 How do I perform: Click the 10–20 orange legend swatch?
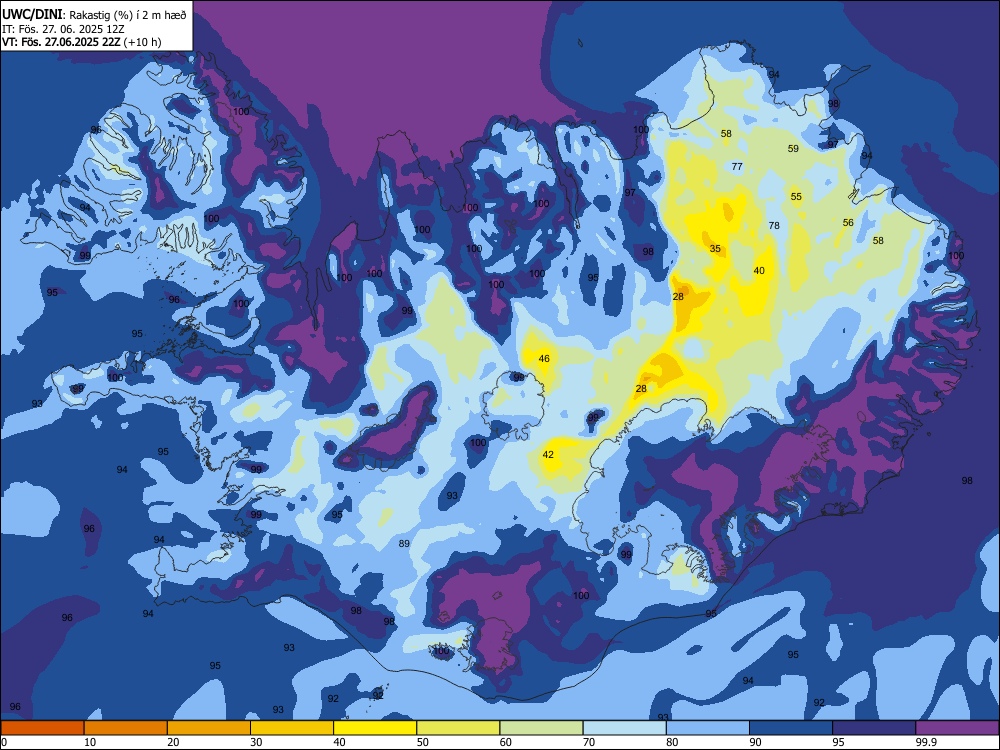click(x=126, y=728)
